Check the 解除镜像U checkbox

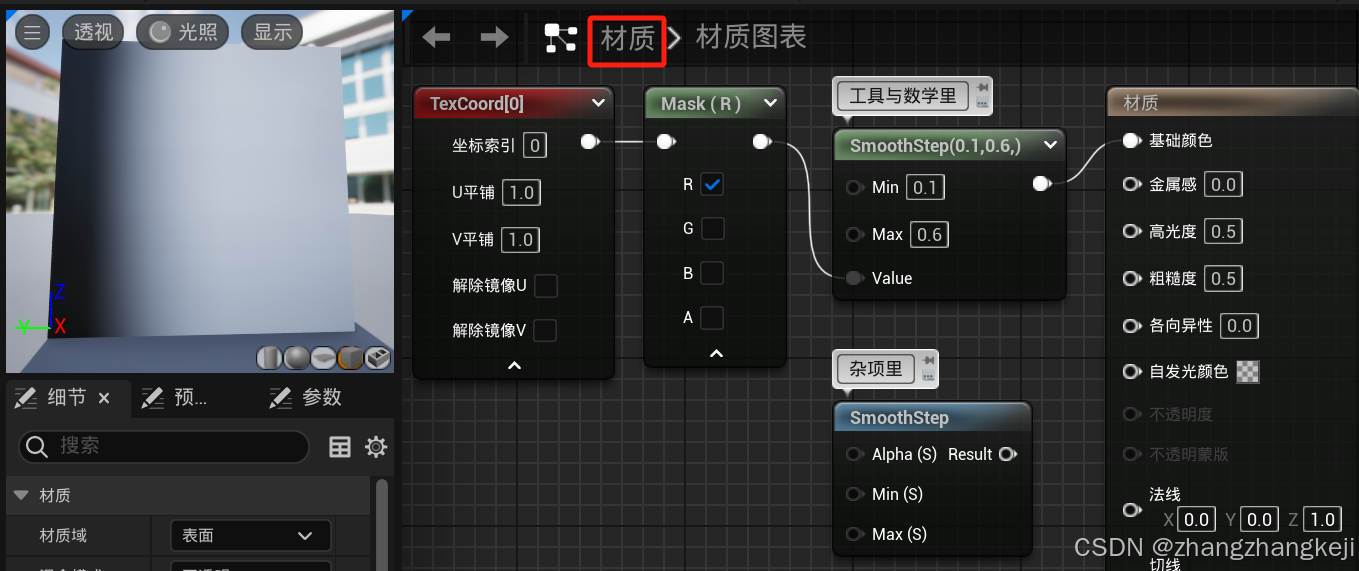tap(545, 286)
